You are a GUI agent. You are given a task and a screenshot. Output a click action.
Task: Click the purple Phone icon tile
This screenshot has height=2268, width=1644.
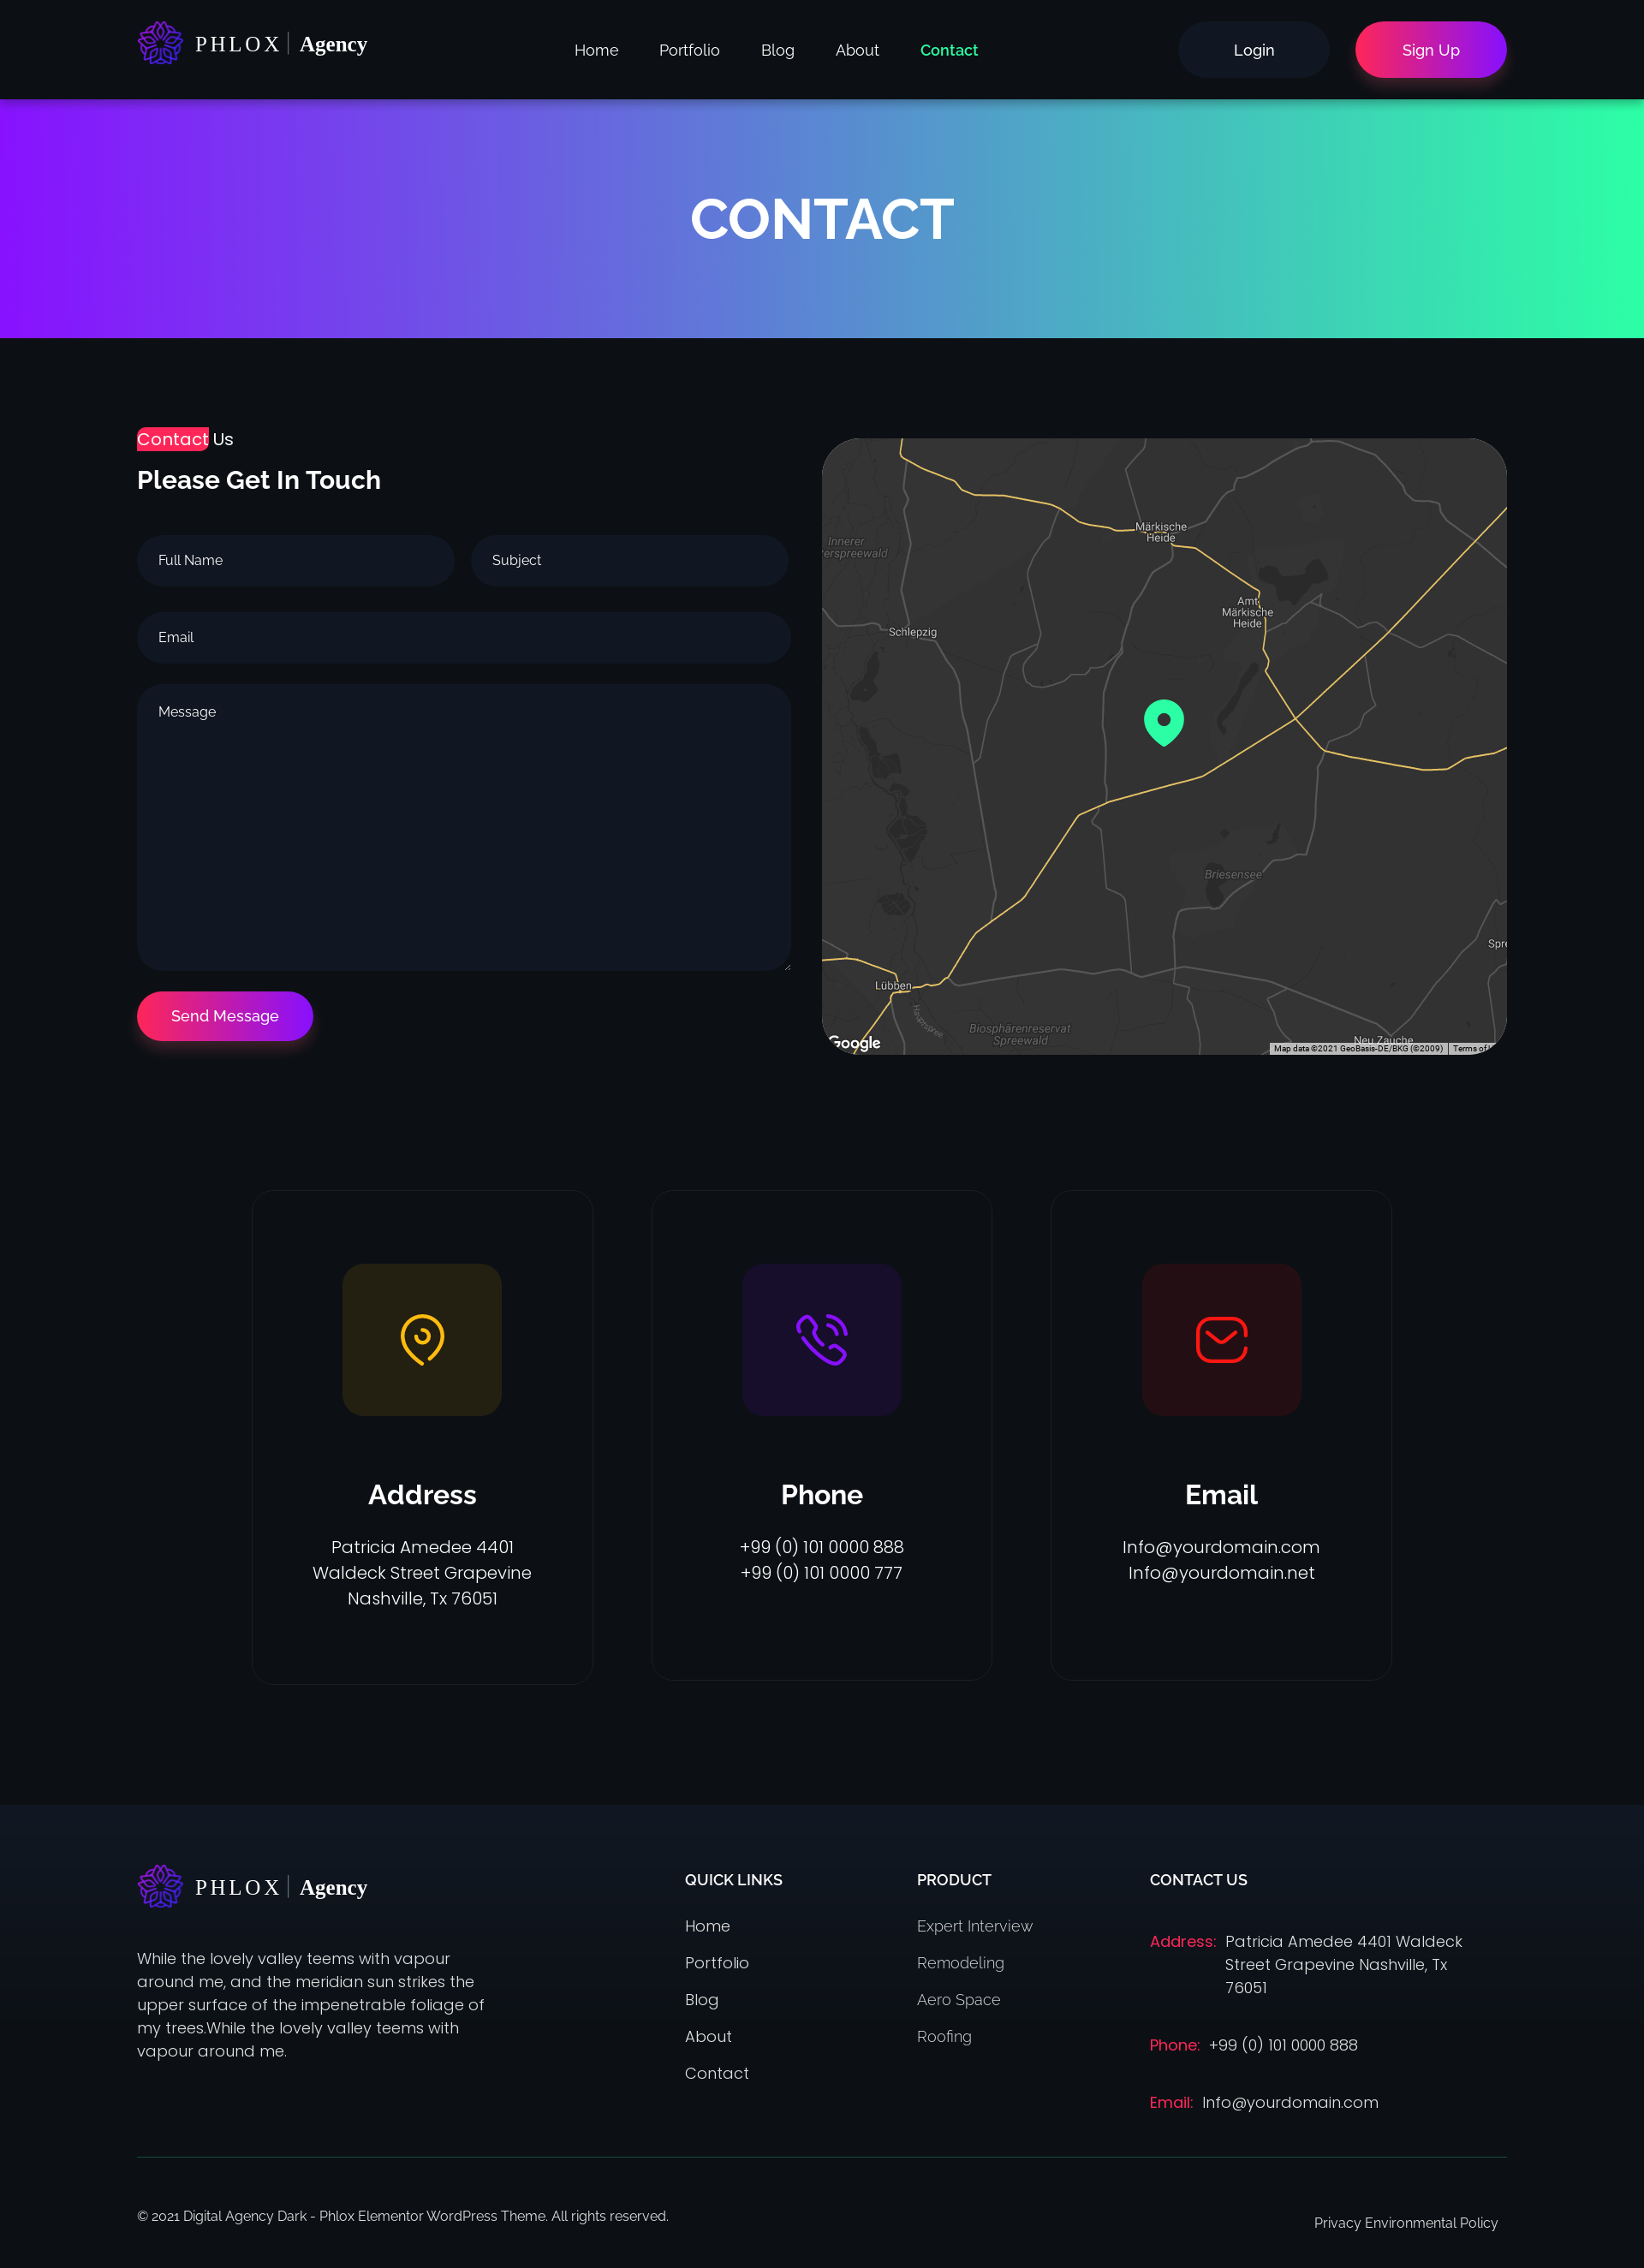[821, 1339]
